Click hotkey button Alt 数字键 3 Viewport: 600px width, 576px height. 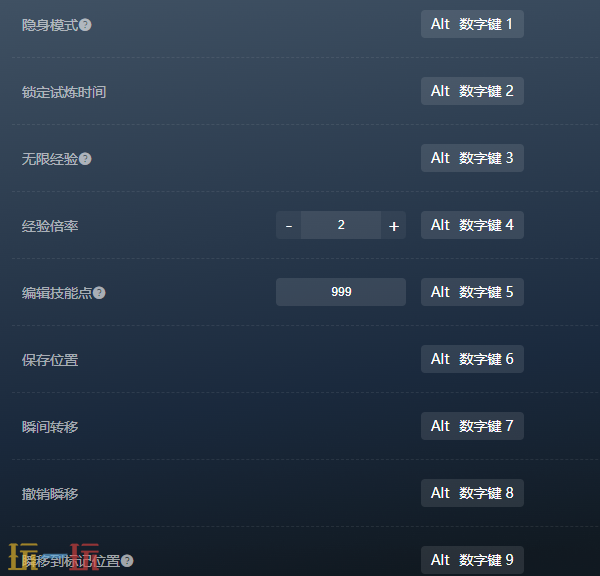coord(472,158)
